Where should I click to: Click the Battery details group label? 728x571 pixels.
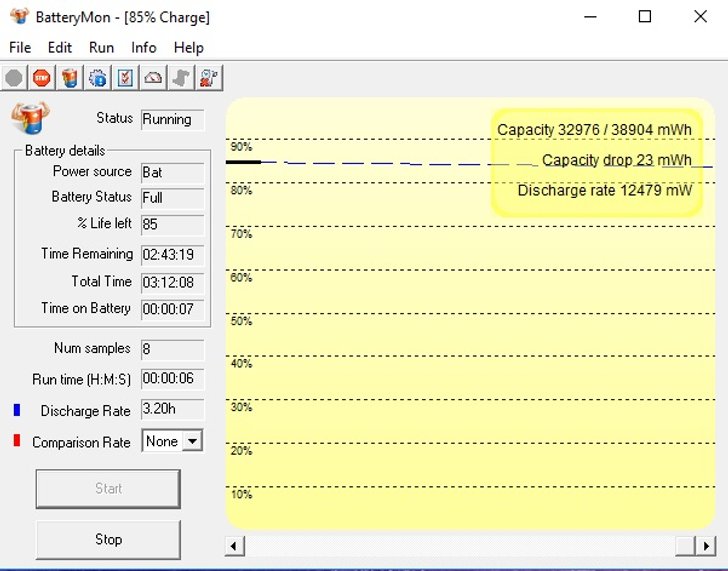(x=65, y=150)
